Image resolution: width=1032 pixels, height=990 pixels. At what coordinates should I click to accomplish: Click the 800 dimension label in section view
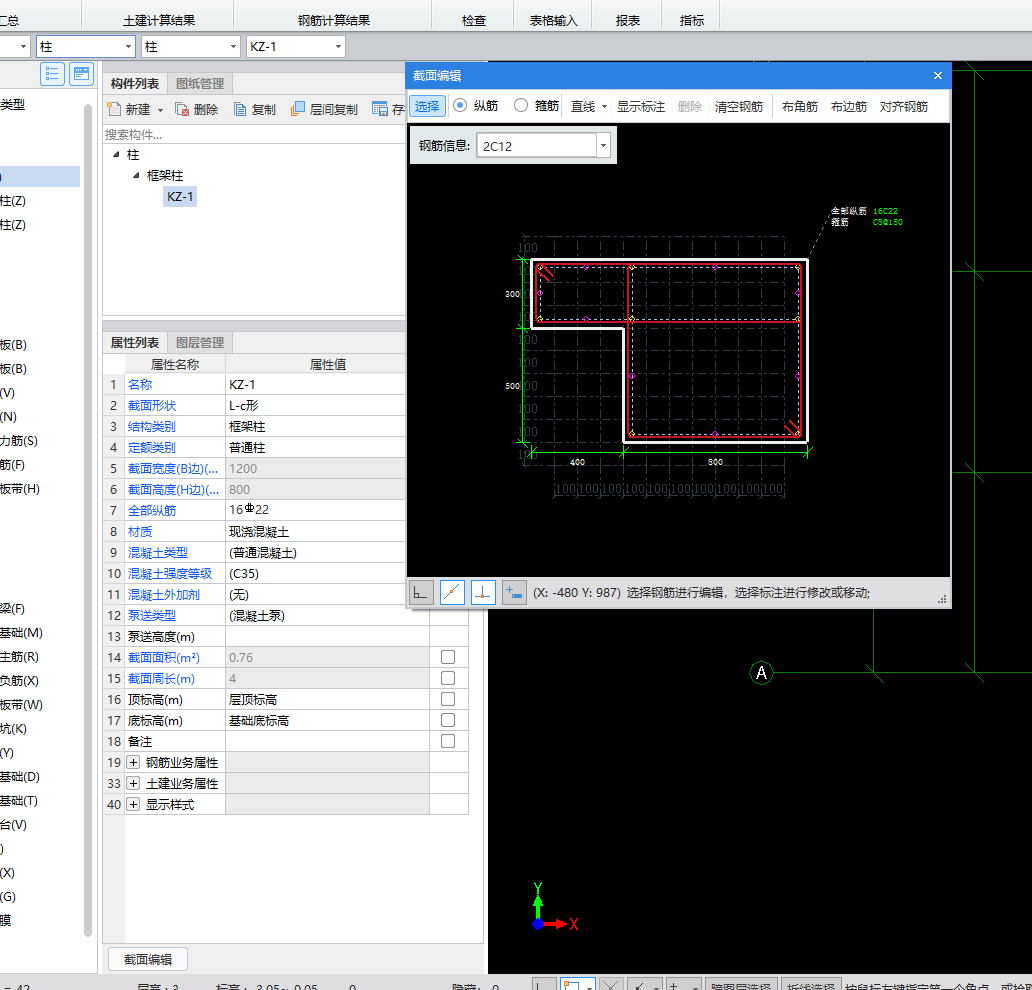(715, 462)
